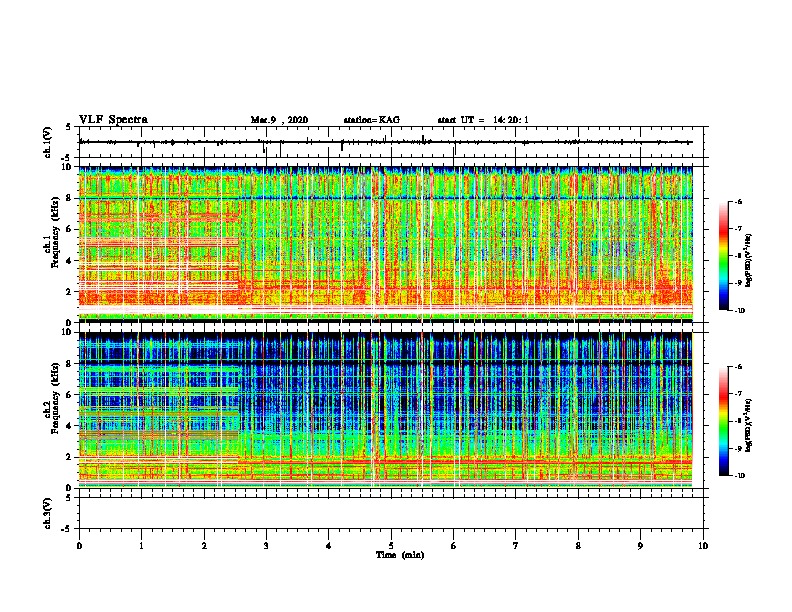The height and width of the screenshot is (612, 792).
Task: Click the empty ch.3 voltage panel
Action: point(393,513)
